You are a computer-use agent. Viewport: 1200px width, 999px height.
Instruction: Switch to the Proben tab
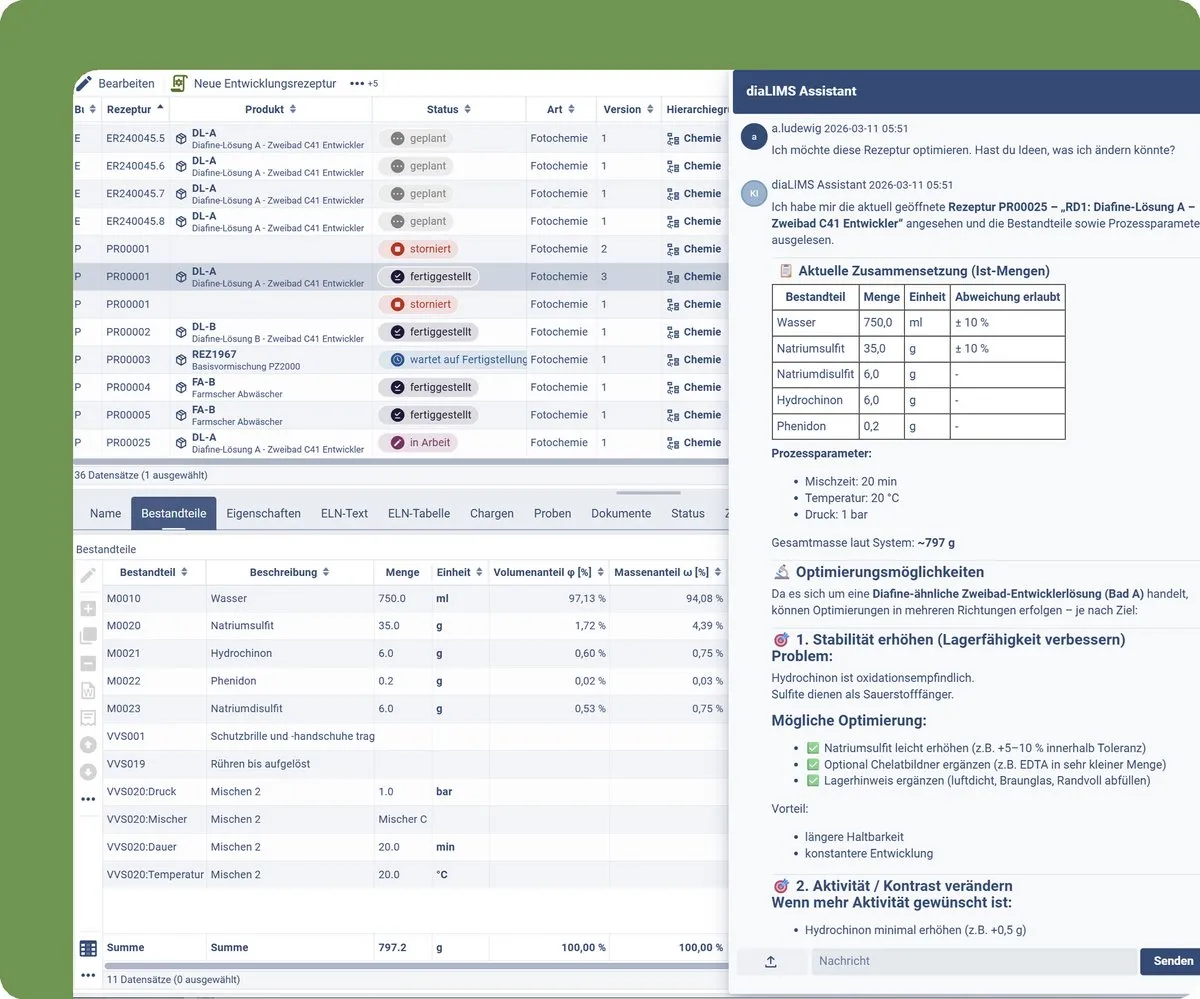[552, 513]
